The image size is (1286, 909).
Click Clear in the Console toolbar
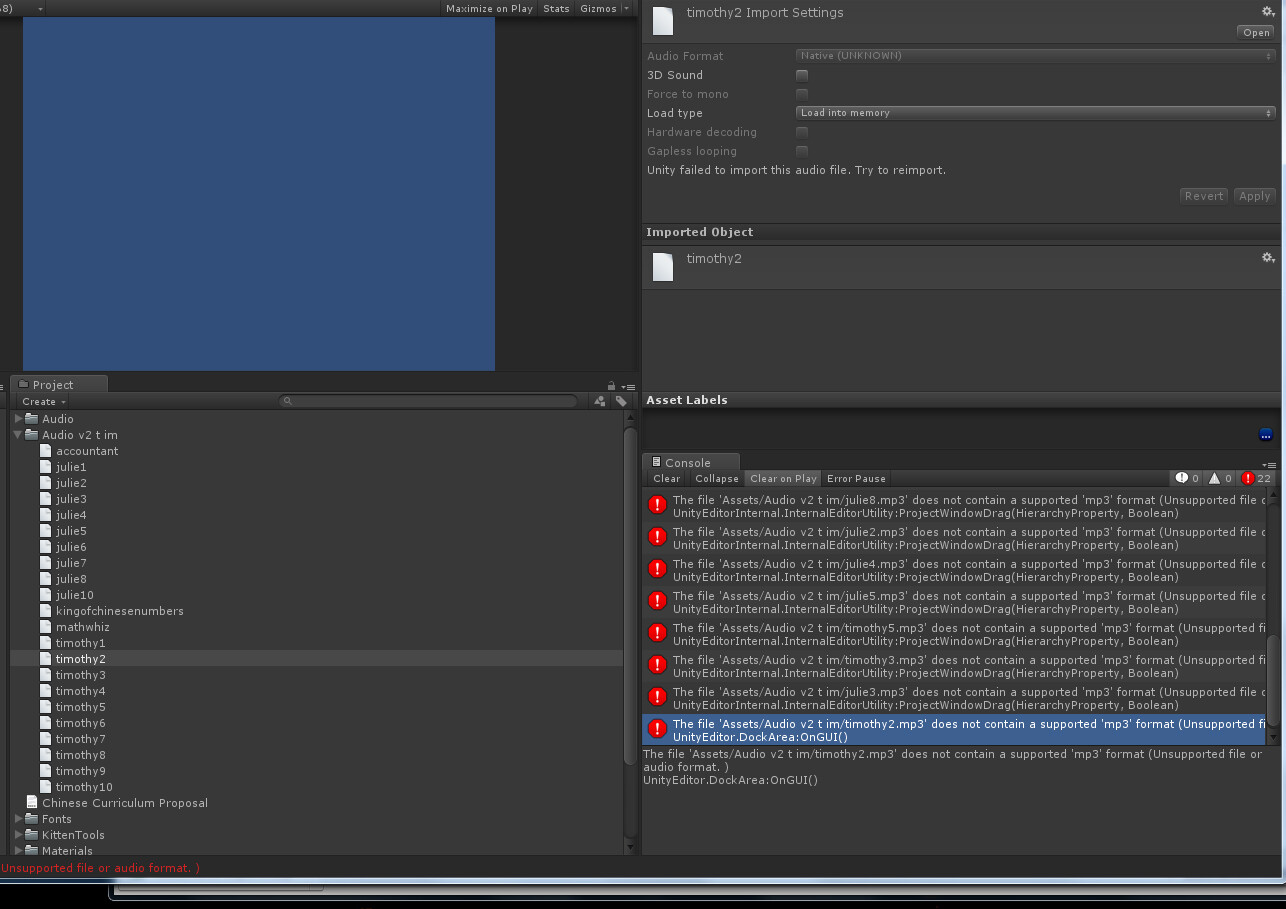point(665,478)
